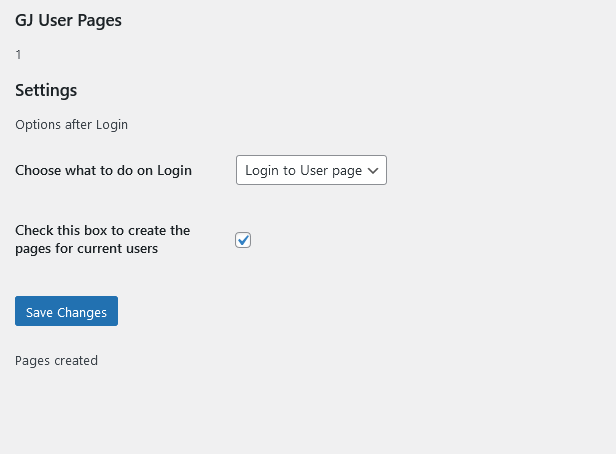Click the 'pages for current users' label line
Viewport: 616px width, 454px height.
pyautogui.click(x=86, y=249)
